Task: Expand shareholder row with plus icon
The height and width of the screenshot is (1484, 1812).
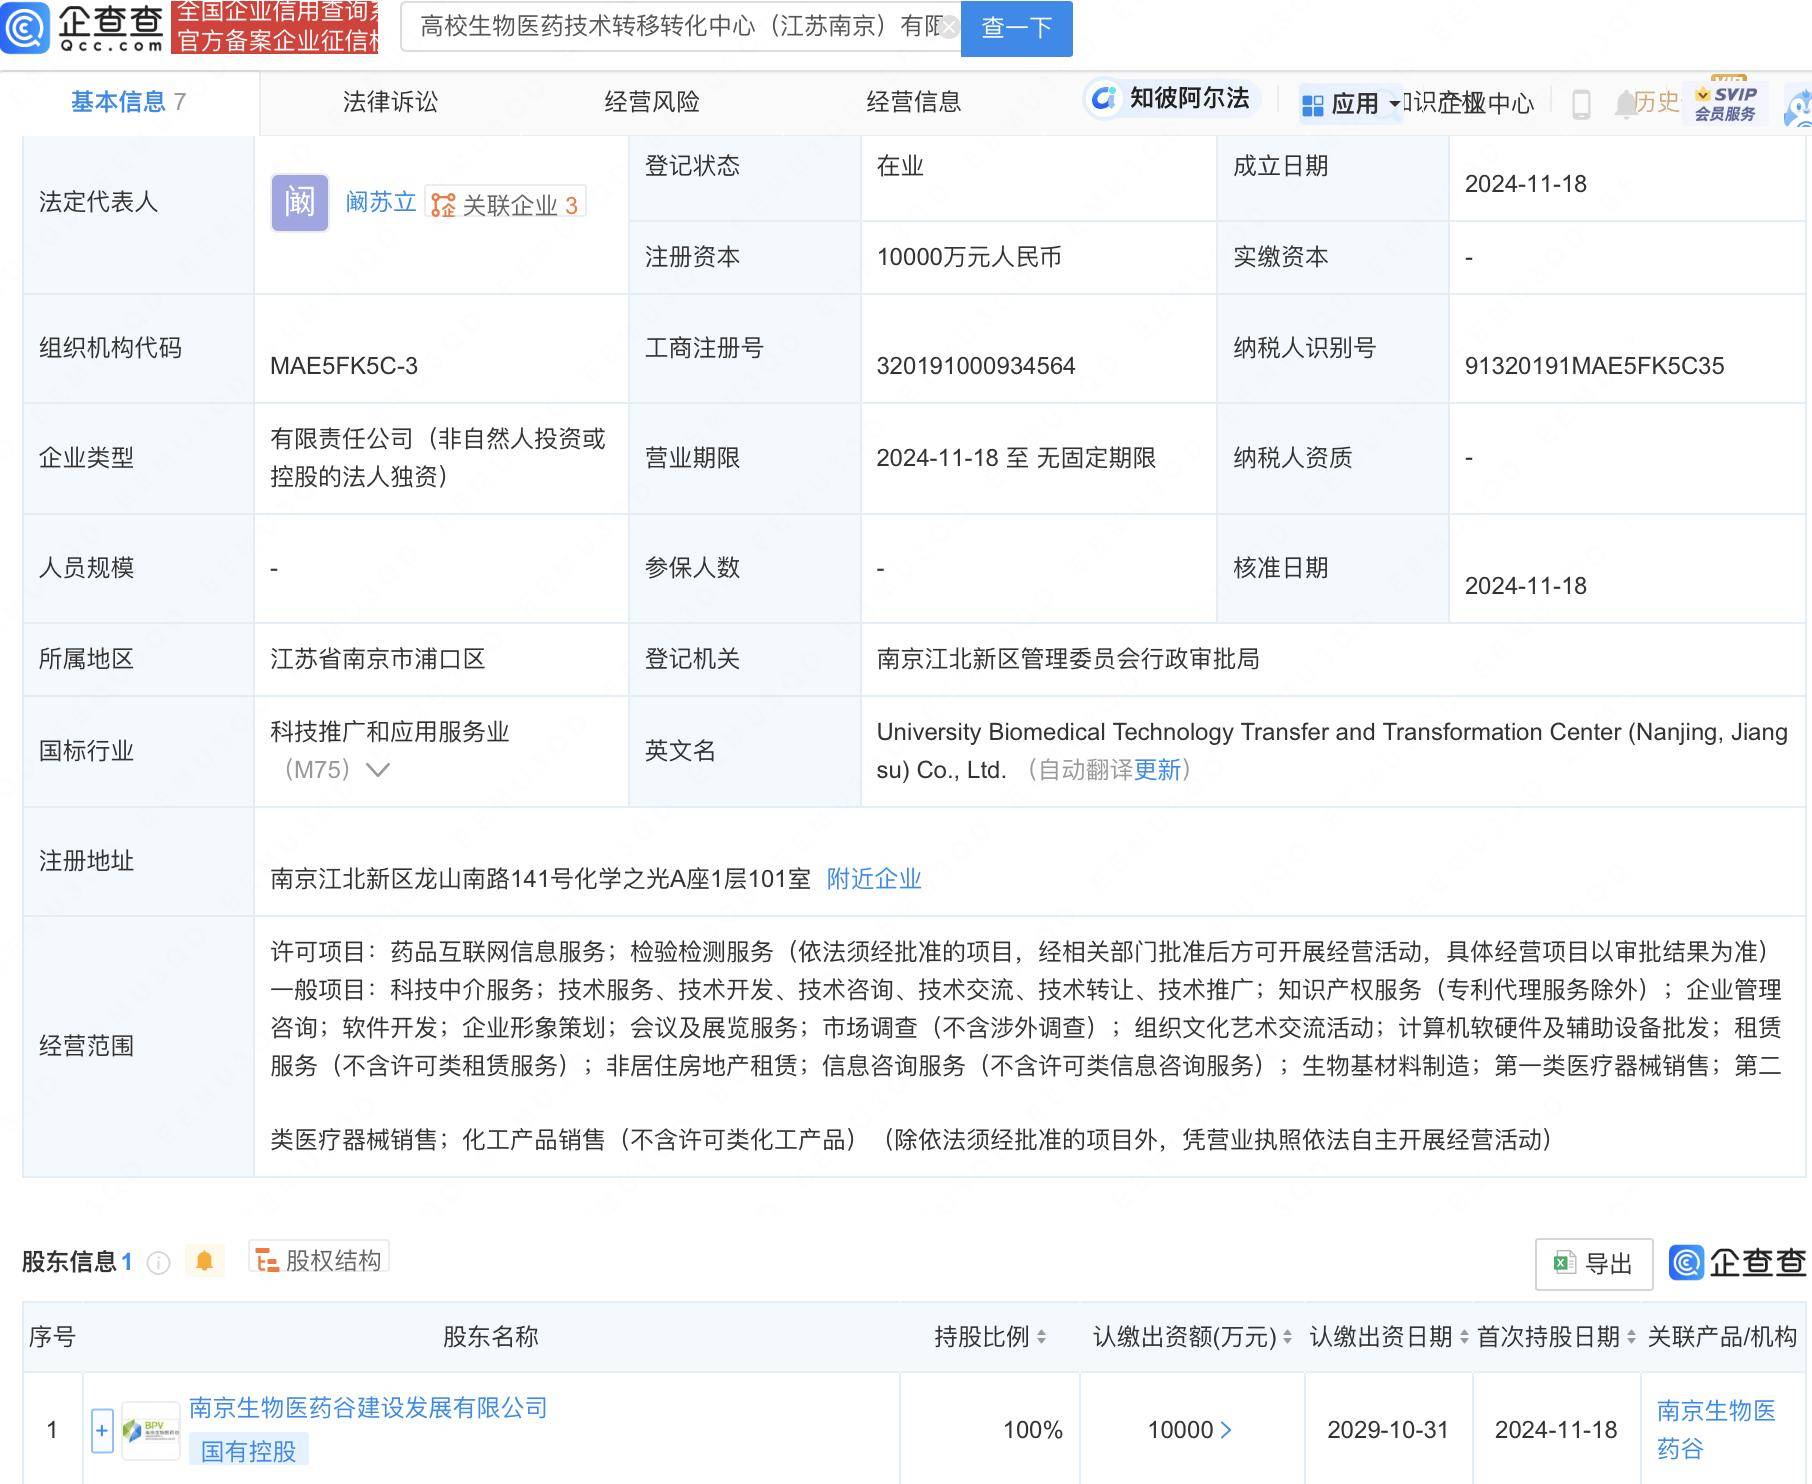Action: pos(101,1431)
